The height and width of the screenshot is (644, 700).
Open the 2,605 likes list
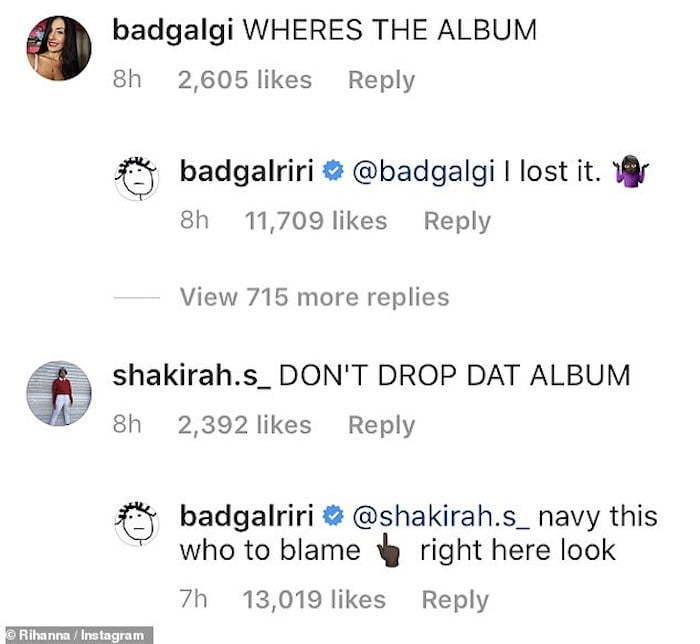pos(245,80)
